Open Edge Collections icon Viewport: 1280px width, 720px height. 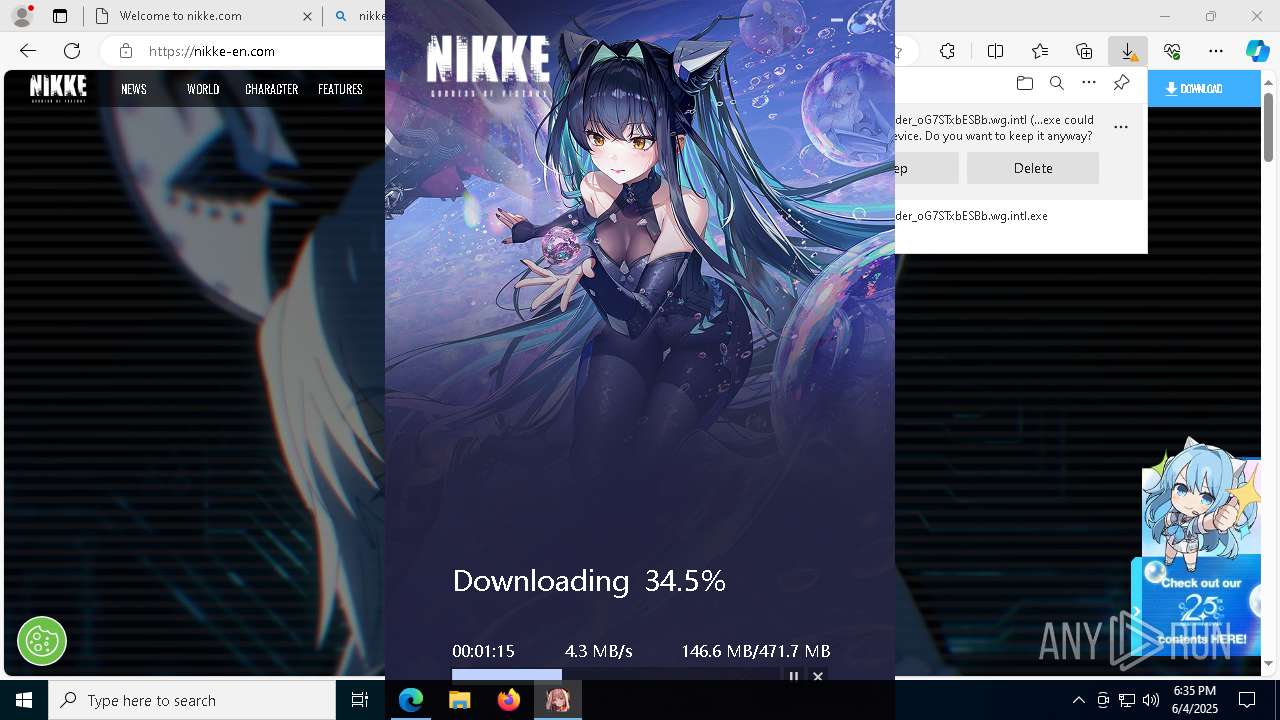coord(1084,51)
